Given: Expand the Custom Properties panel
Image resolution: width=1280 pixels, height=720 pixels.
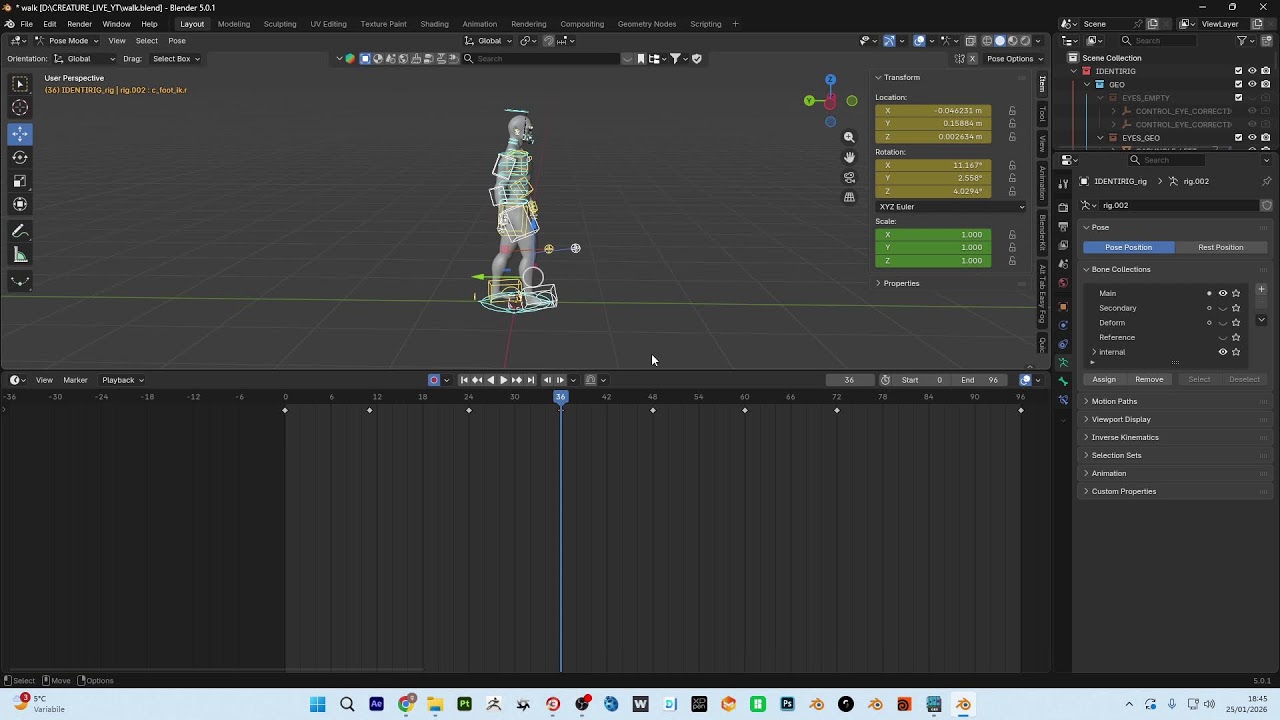Looking at the screenshot, I should (1123, 491).
